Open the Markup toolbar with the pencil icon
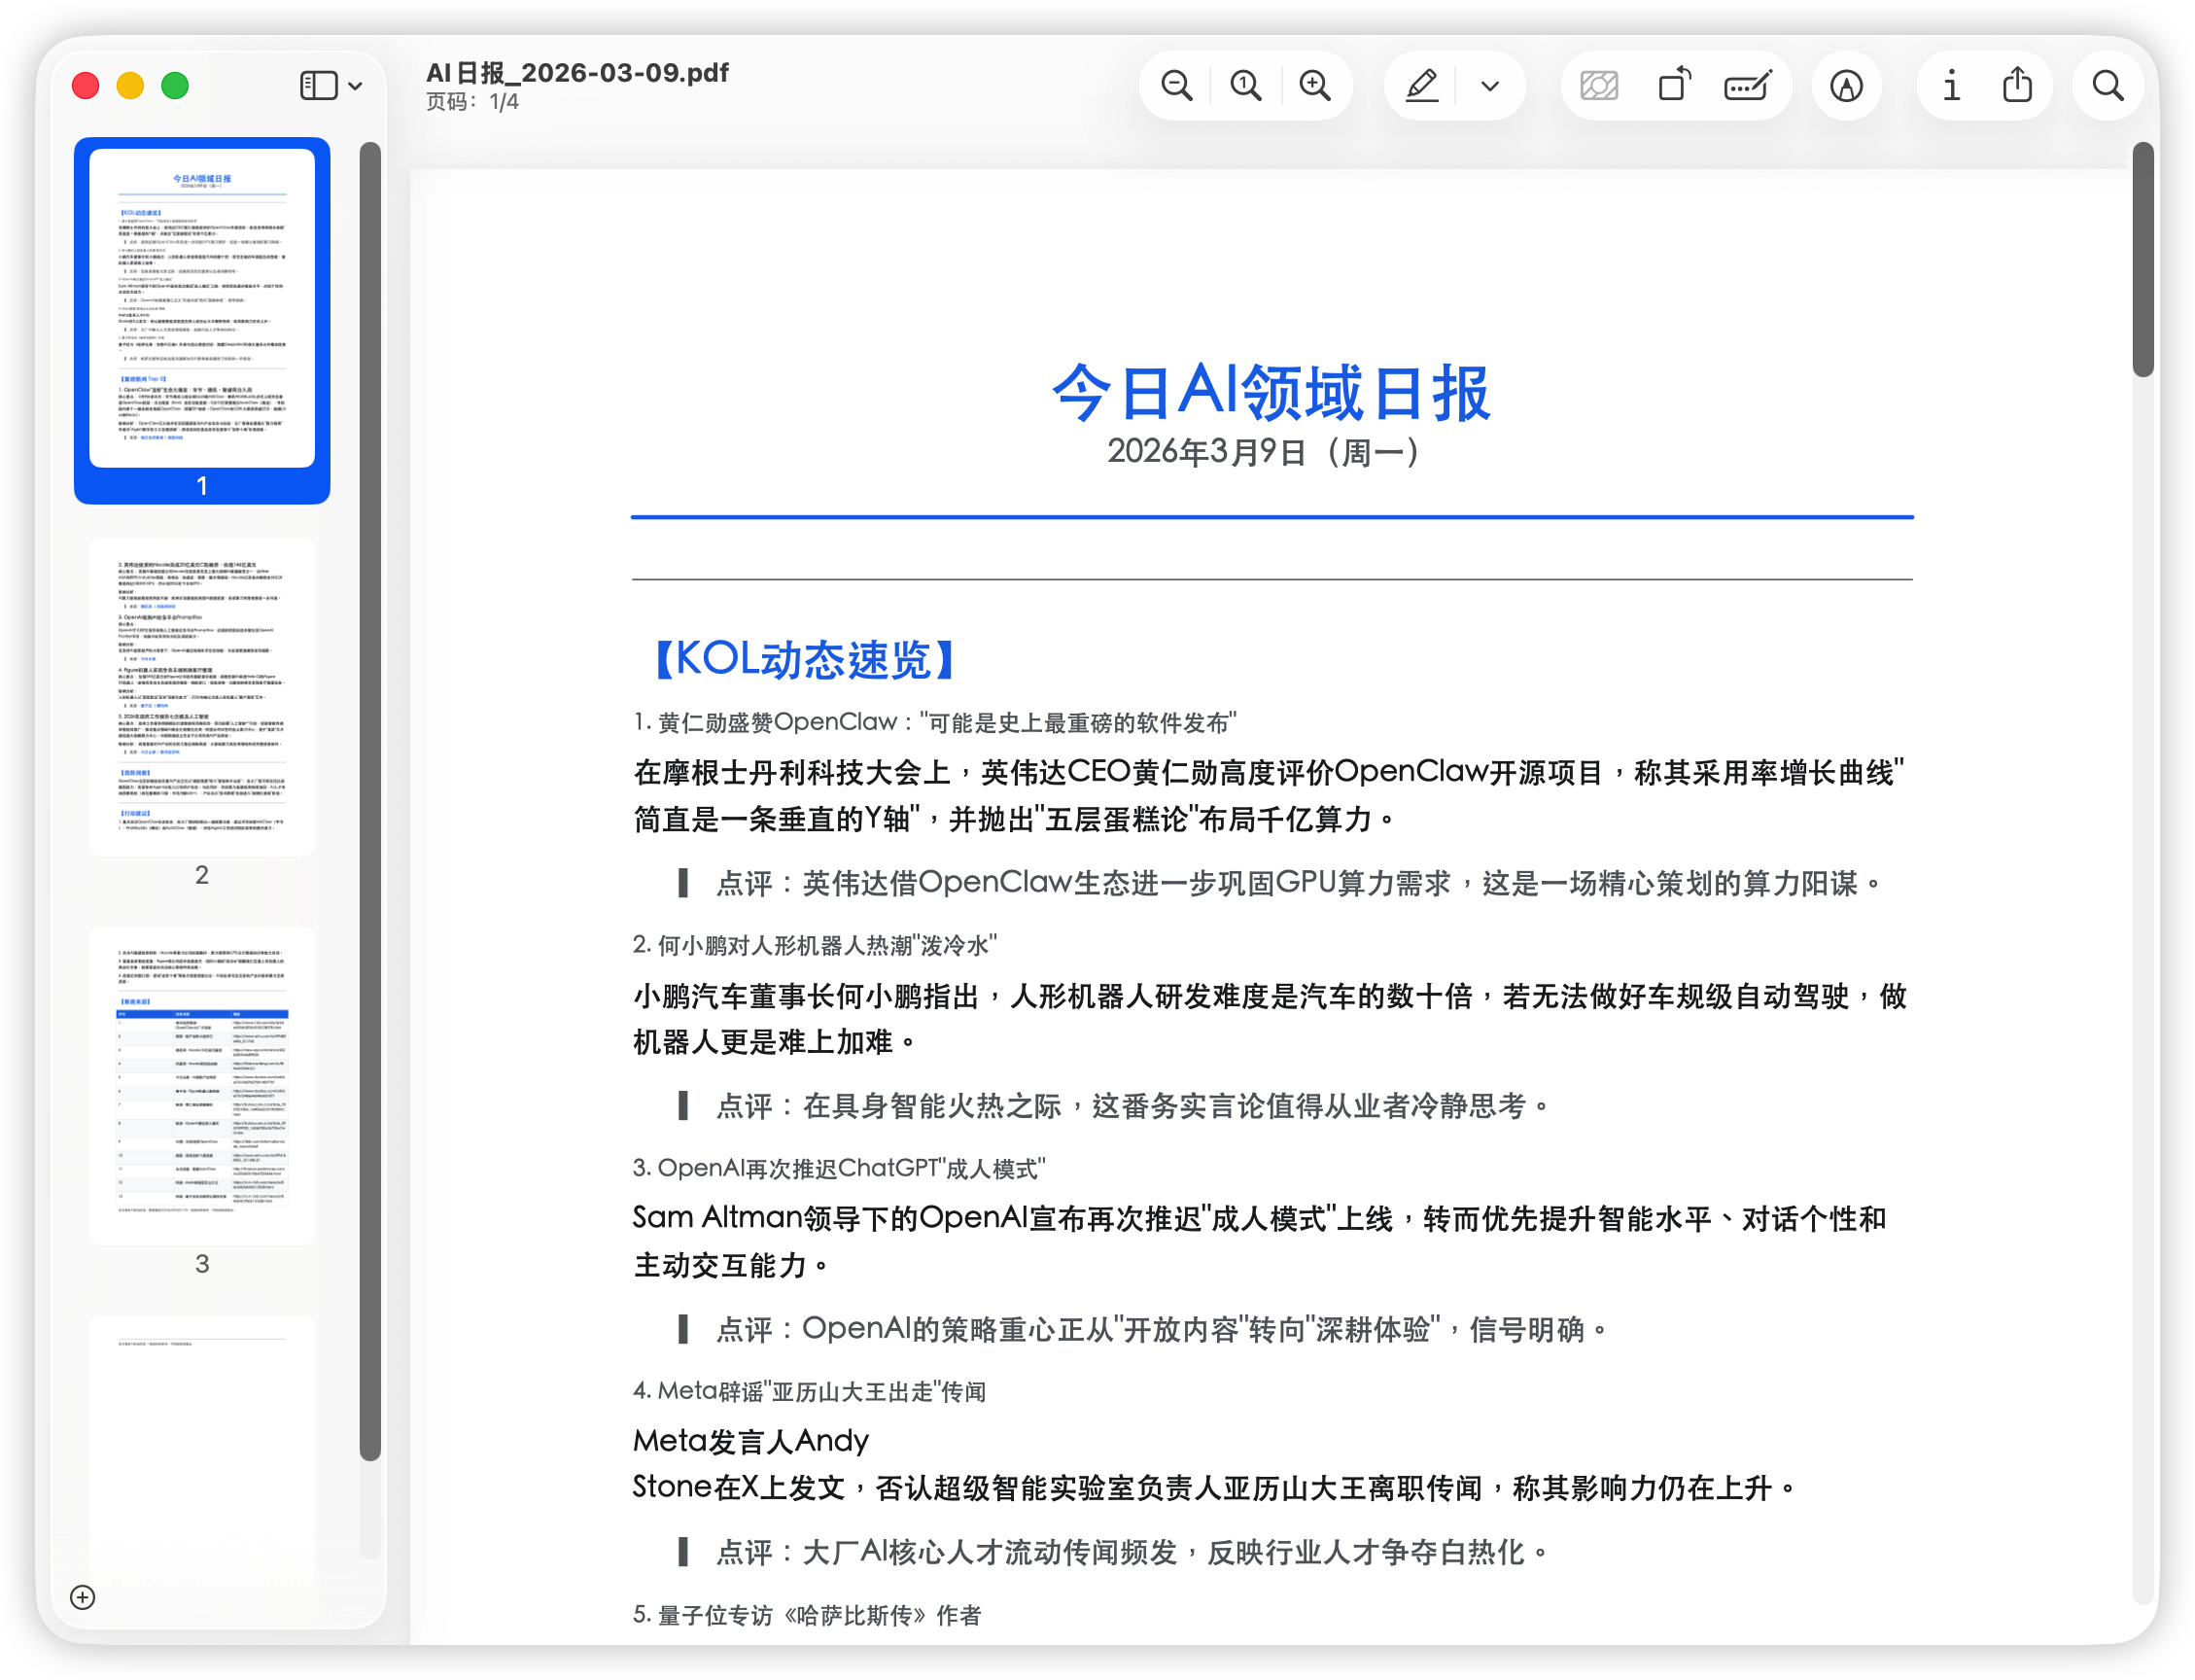Screen dimensions: 2195x1680 pyautogui.click(x=1424, y=86)
